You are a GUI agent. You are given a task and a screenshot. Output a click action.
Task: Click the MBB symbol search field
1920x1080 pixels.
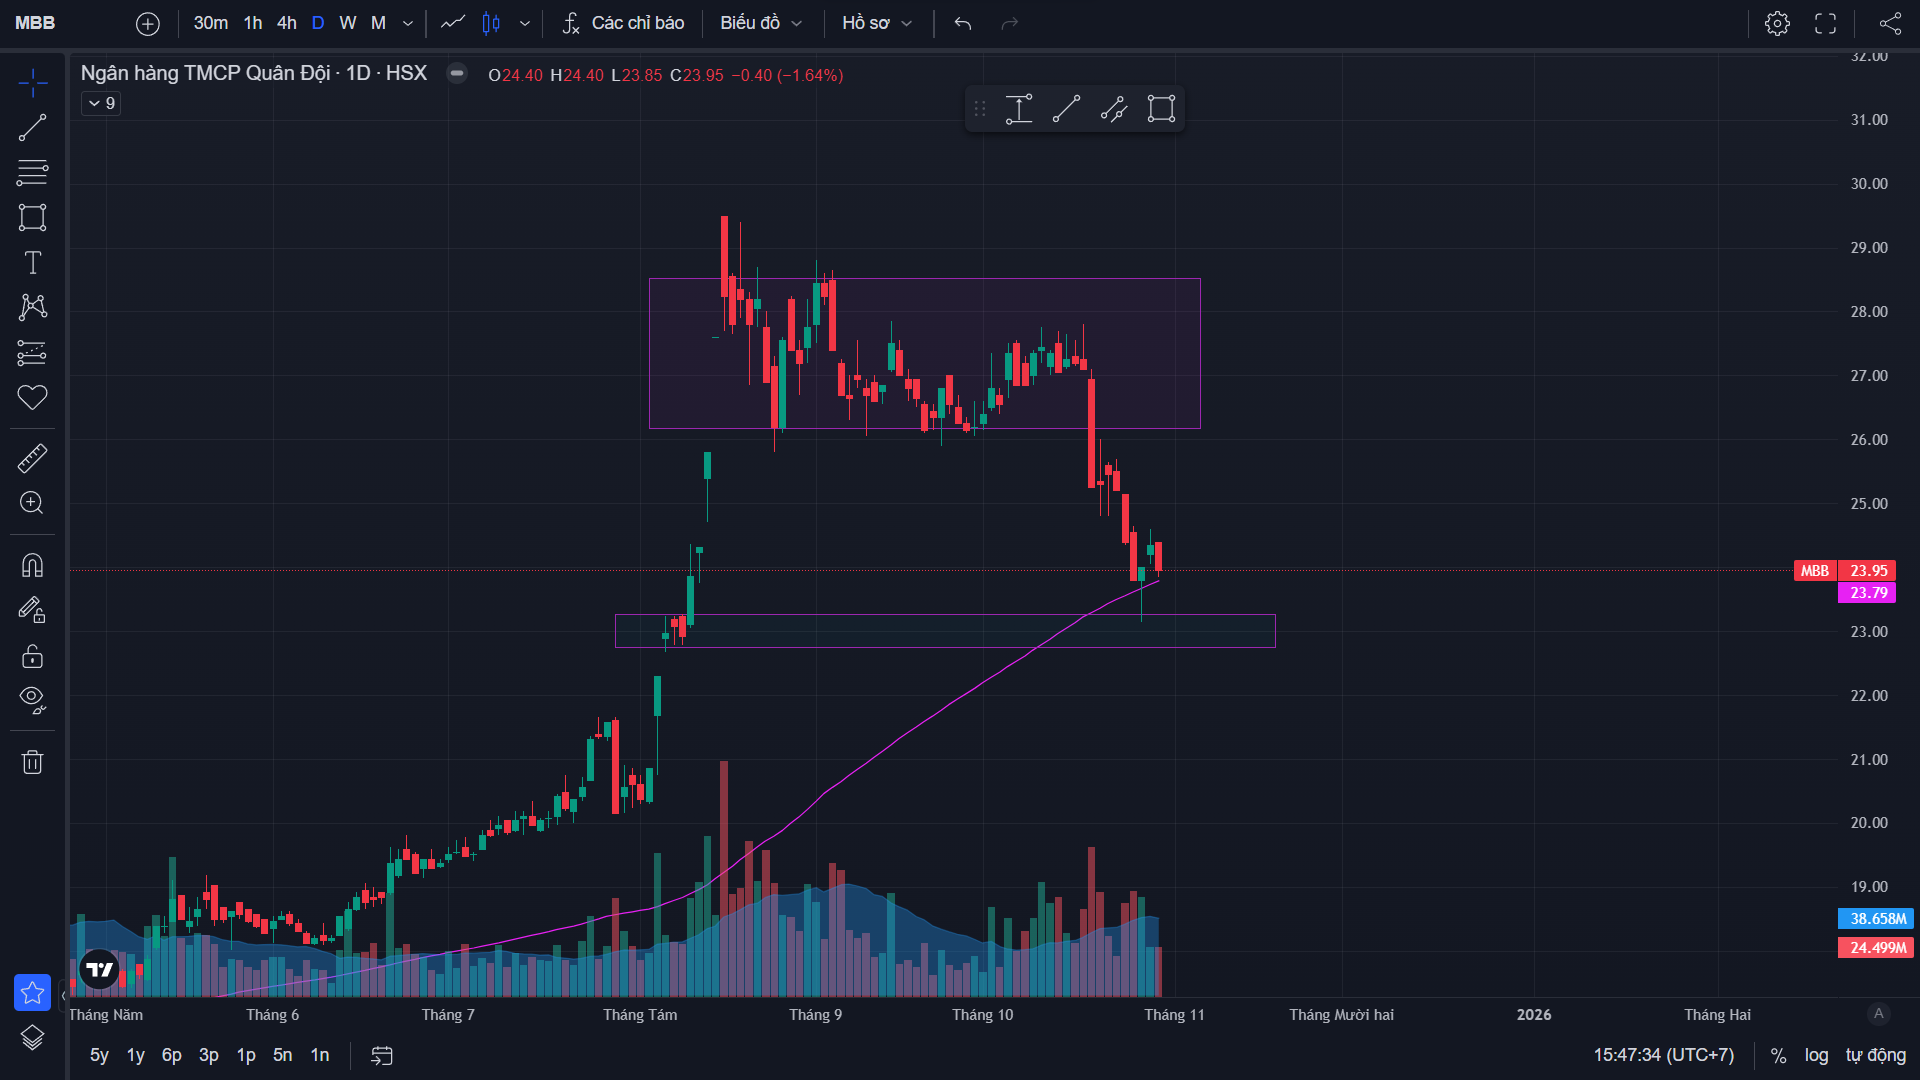[x=36, y=23]
